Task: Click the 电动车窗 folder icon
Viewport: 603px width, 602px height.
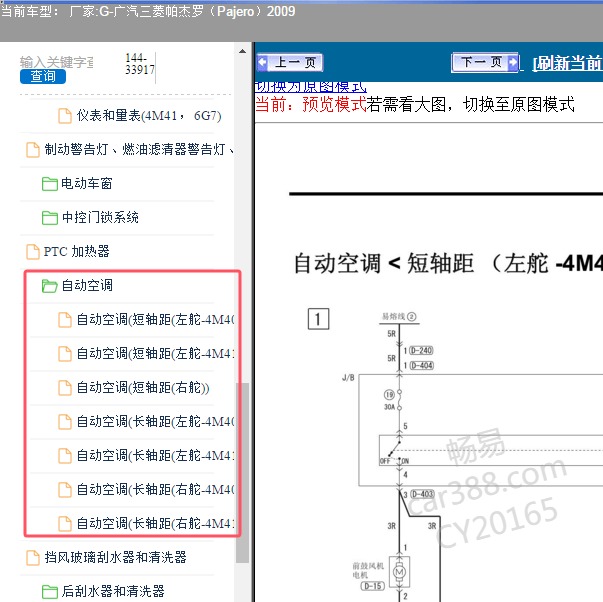Action: click(x=50, y=184)
